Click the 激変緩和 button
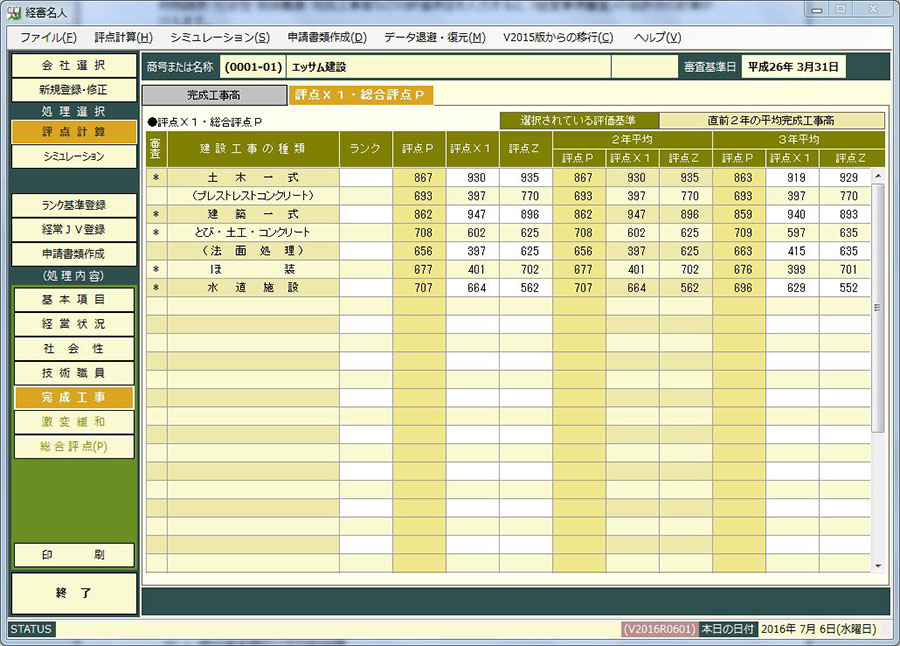 [74, 422]
